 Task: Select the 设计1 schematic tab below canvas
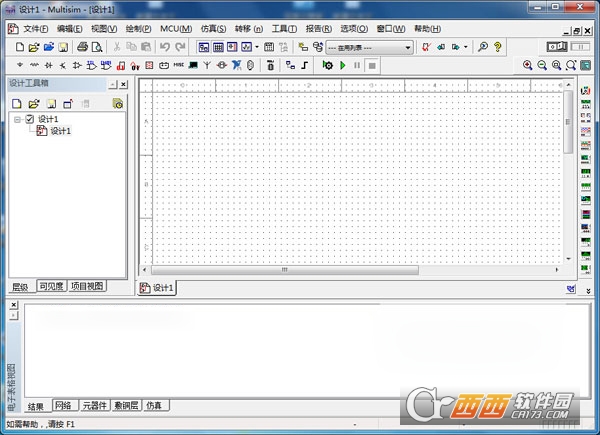(x=157, y=288)
